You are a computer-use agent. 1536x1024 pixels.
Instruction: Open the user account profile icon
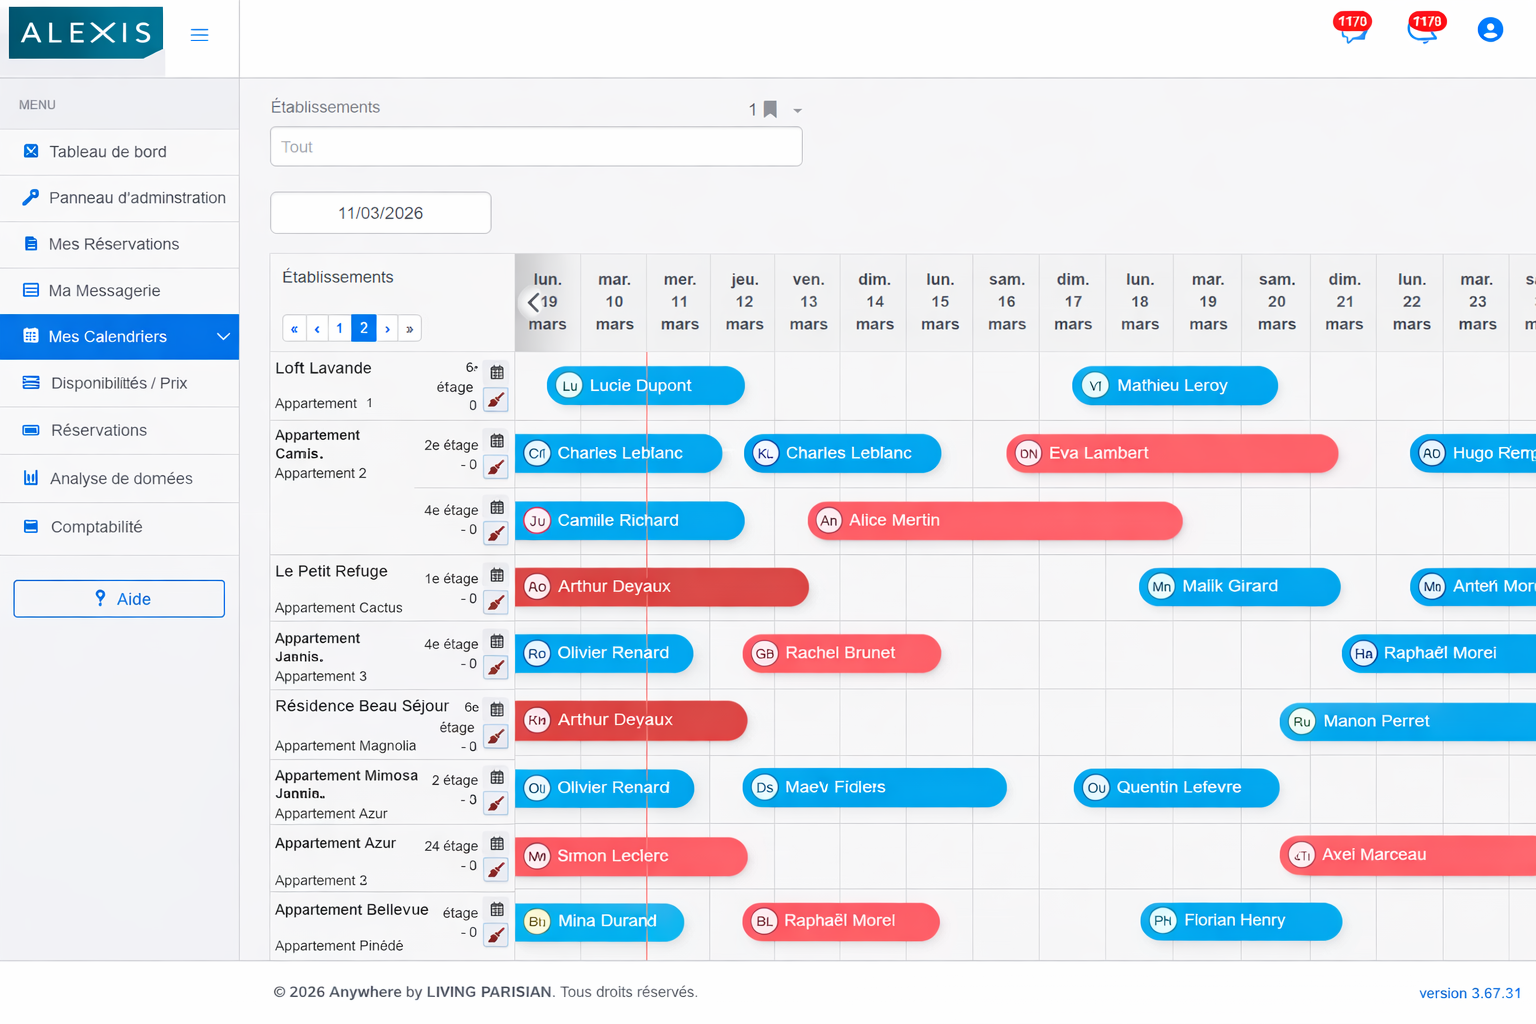tap(1490, 29)
